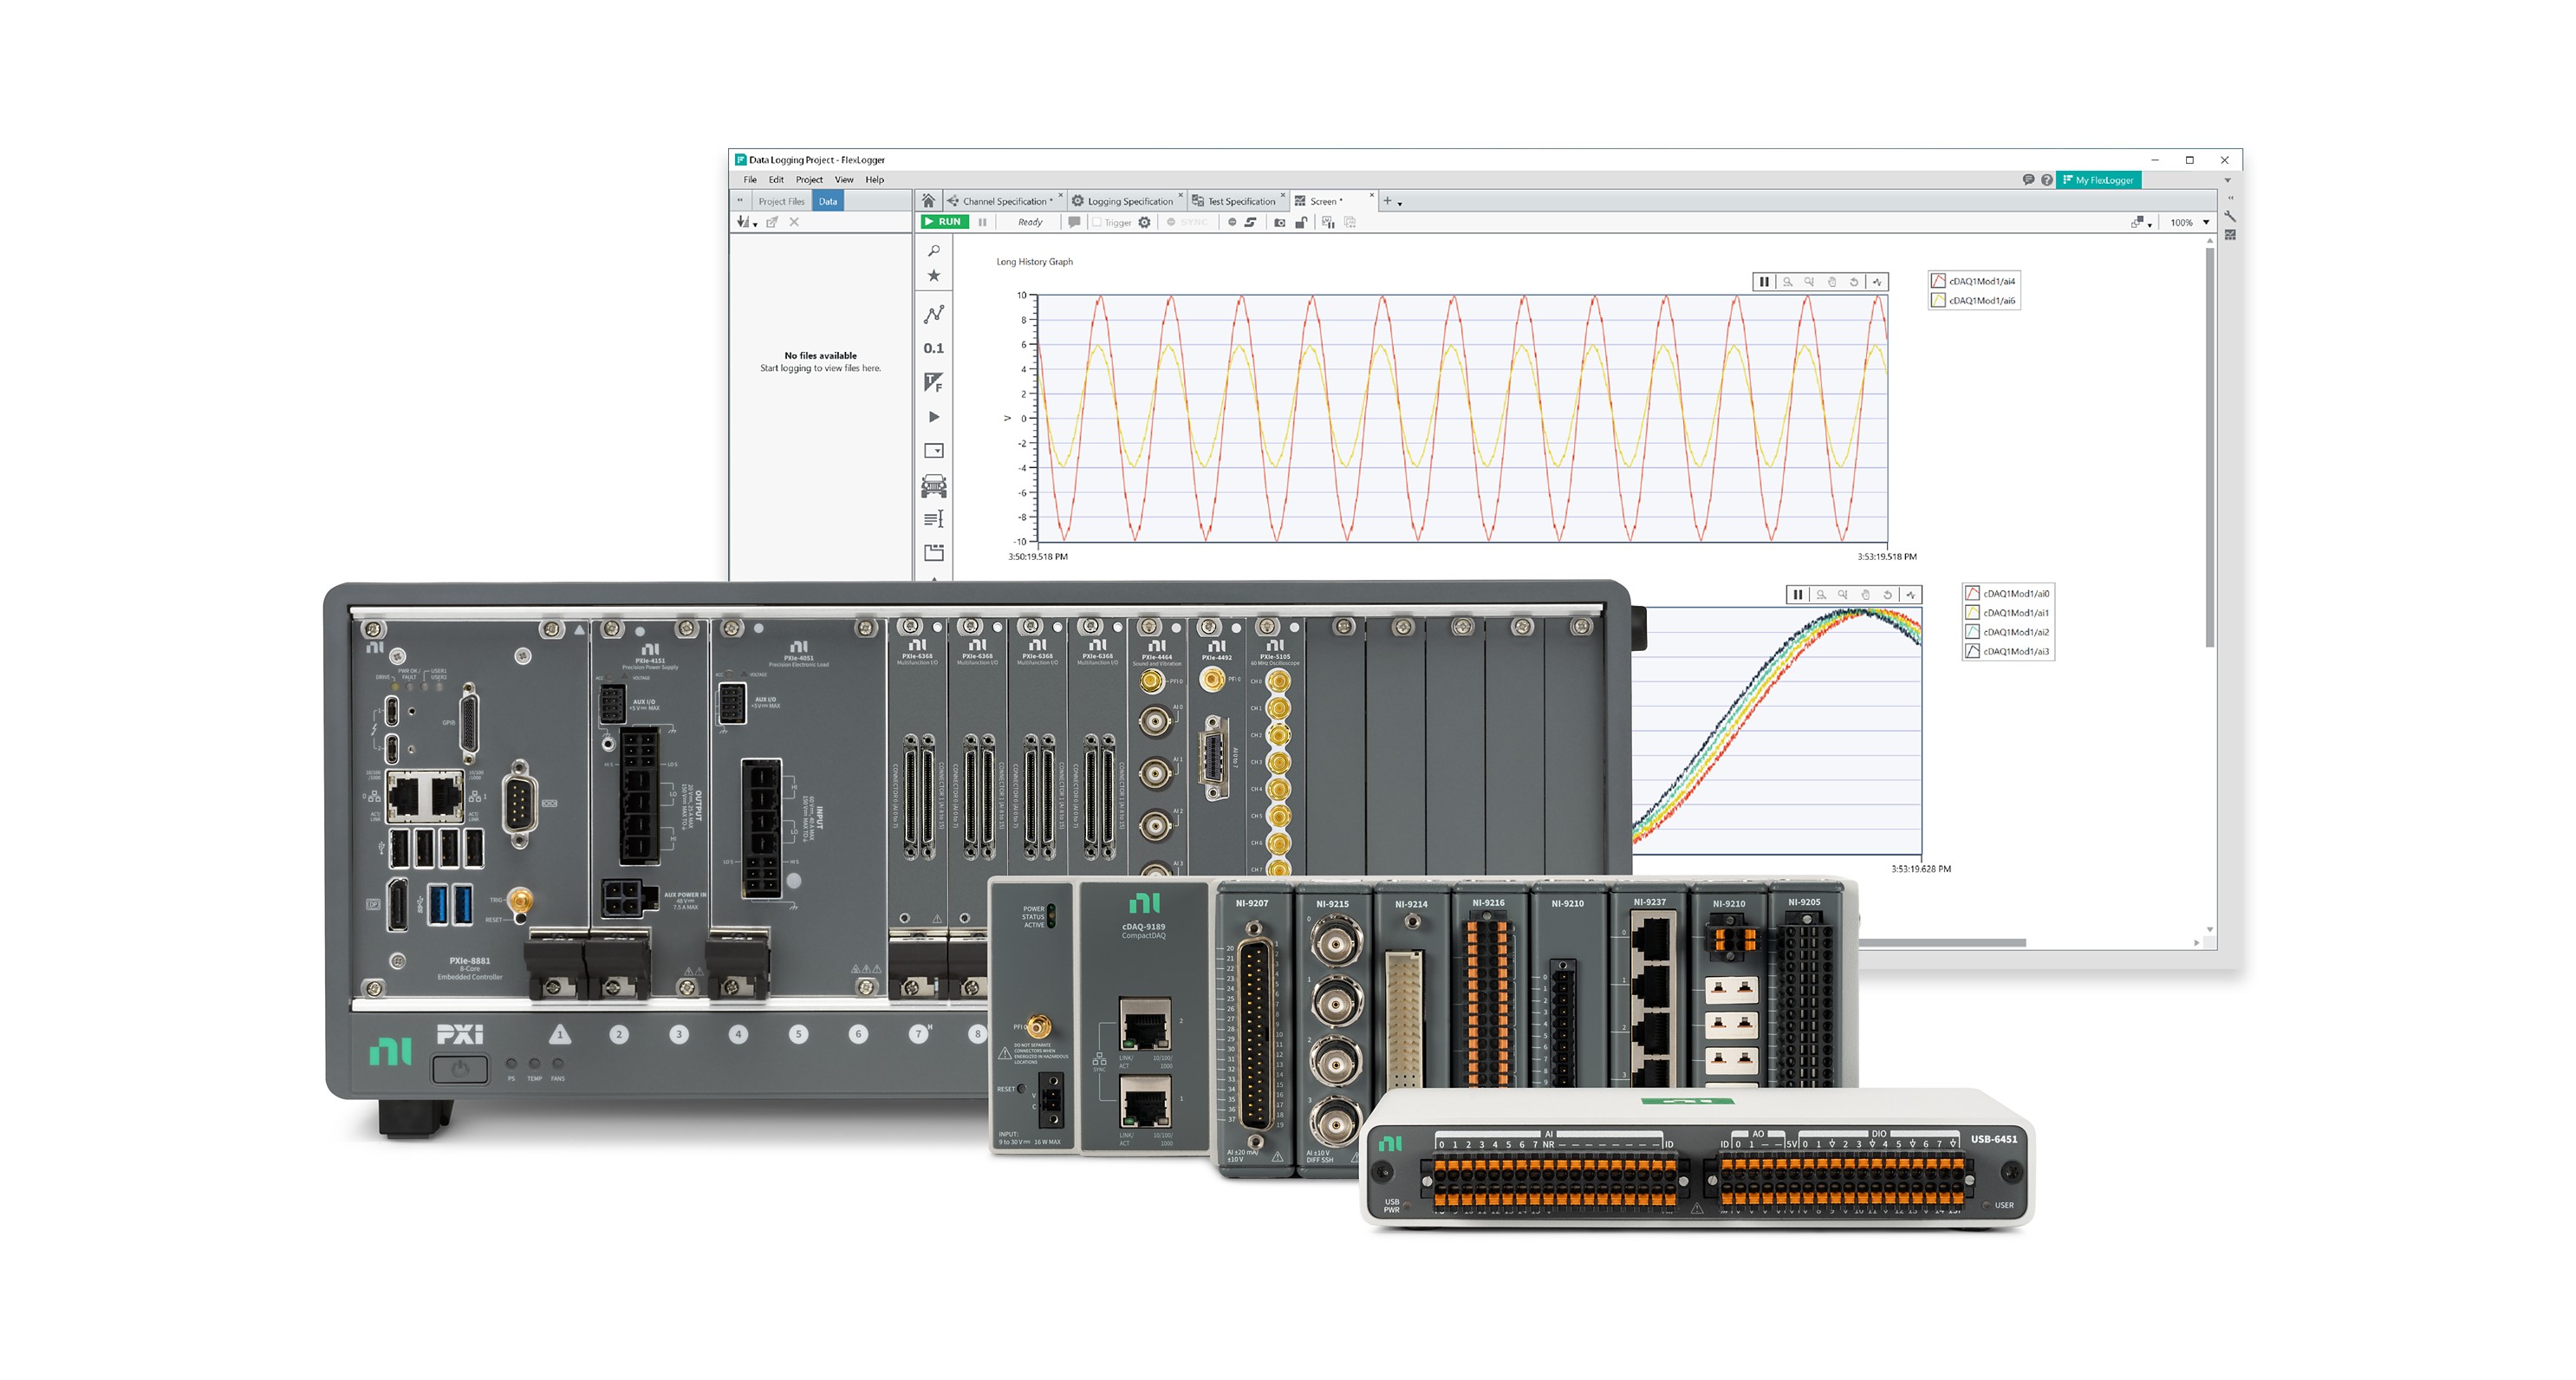This screenshot has width=2576, height=1380.
Task: Pause the Long History Graph
Action: click(1764, 282)
